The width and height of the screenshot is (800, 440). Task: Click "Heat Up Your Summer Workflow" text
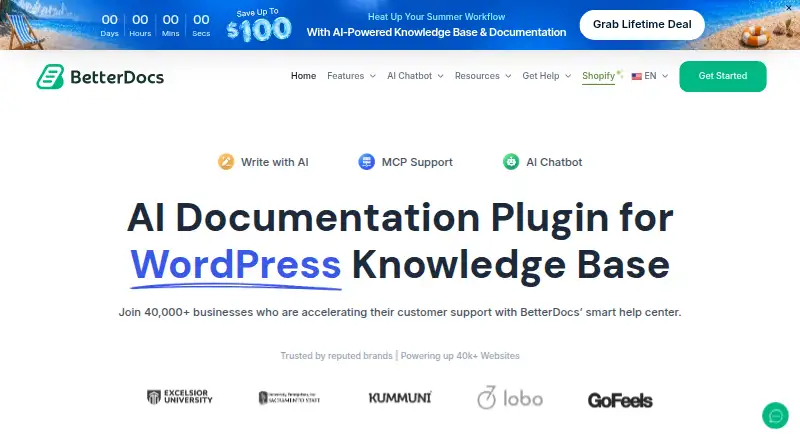pyautogui.click(x=436, y=17)
